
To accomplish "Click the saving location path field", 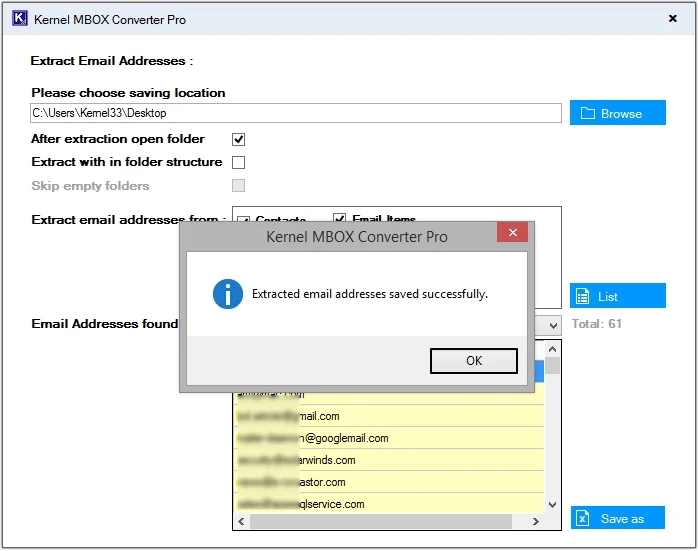I will pyautogui.click(x=296, y=113).
